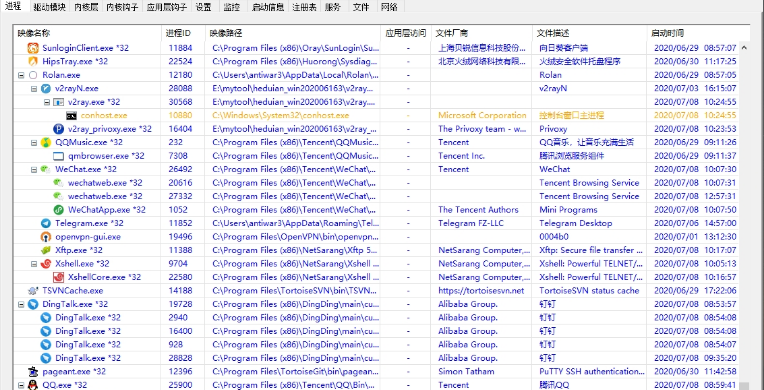Collapse the QQMusic.exe process tree
This screenshot has width=764, height=390.
(x=34, y=142)
